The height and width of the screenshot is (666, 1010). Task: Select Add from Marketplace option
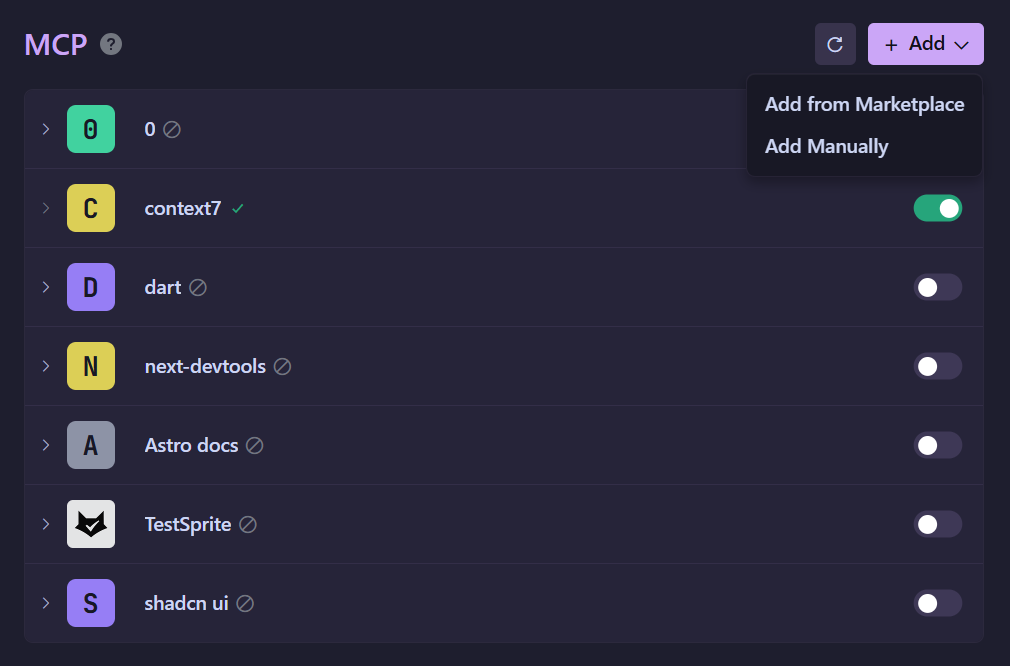click(864, 104)
